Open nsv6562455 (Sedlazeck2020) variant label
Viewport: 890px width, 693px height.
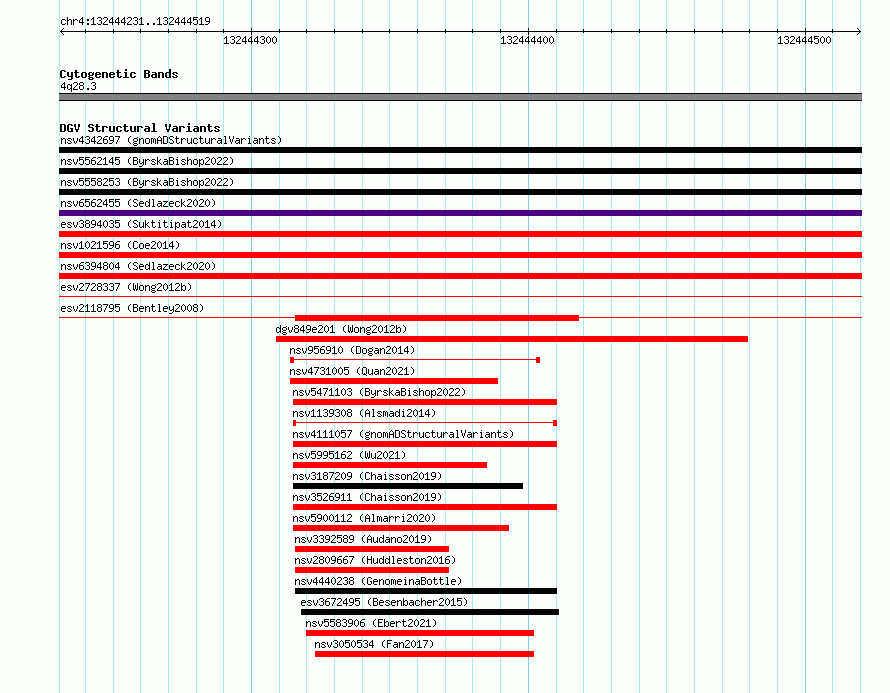[138, 203]
